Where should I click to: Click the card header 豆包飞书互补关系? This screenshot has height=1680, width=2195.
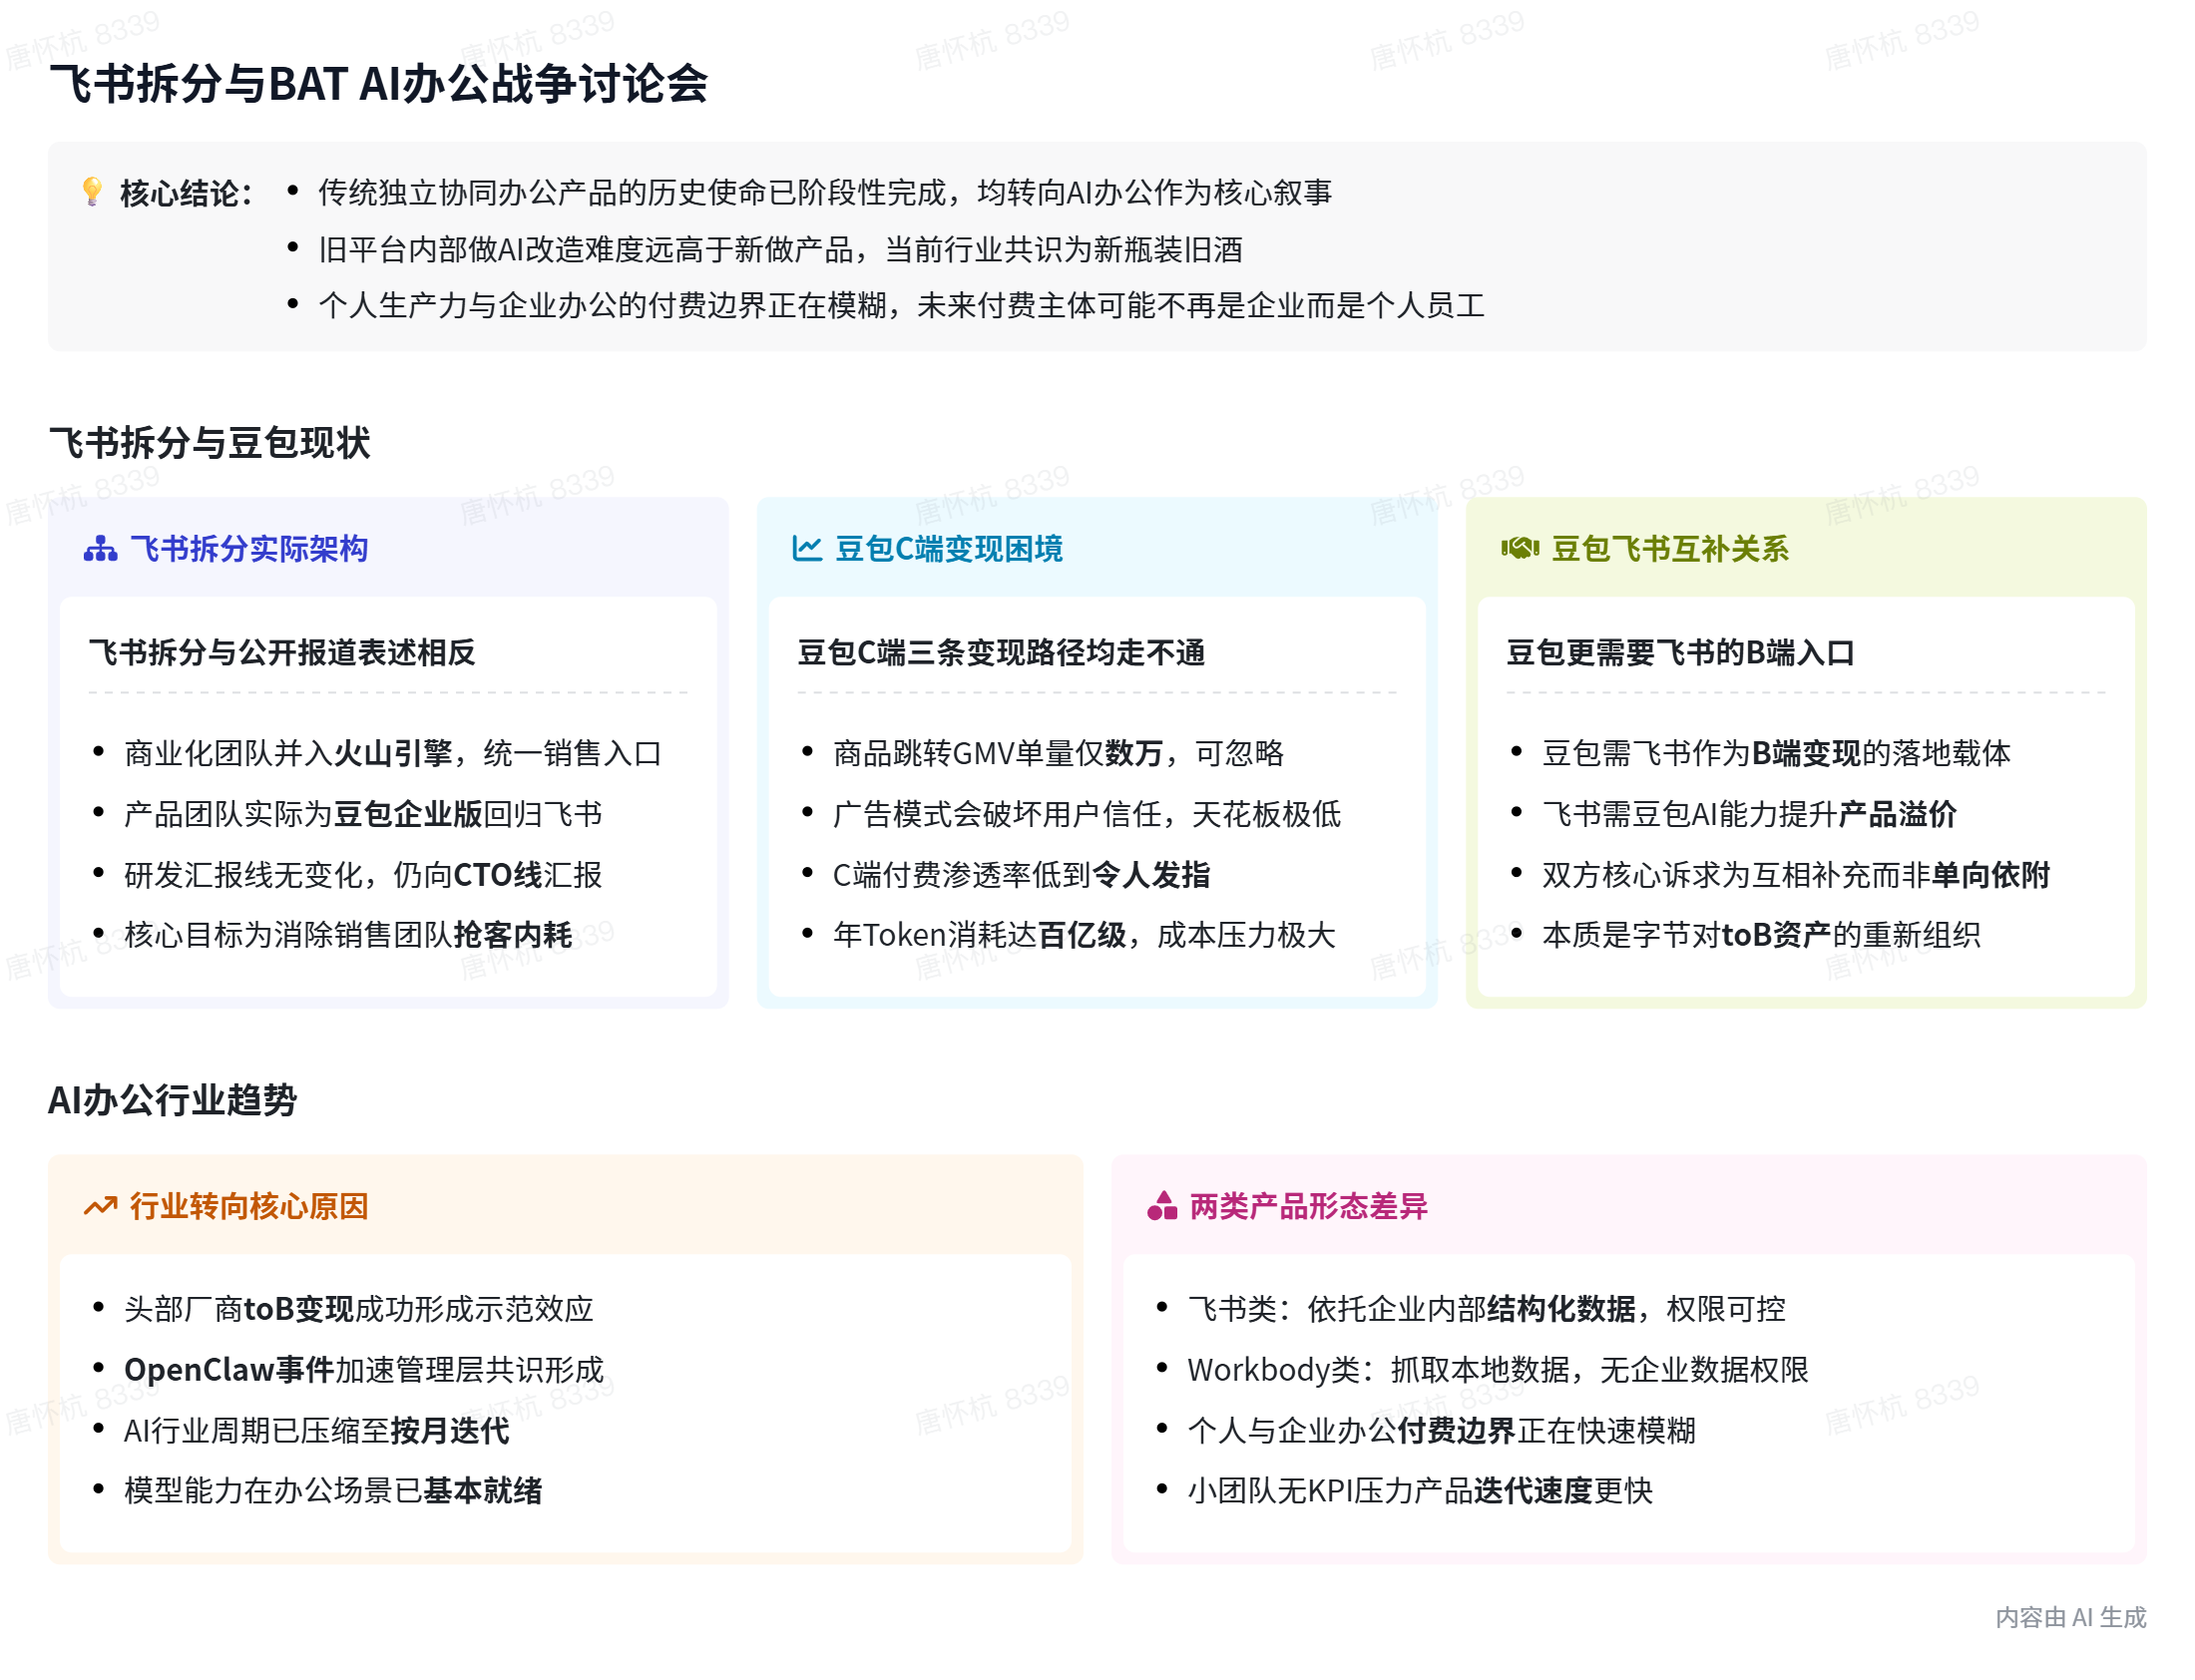click(1670, 549)
